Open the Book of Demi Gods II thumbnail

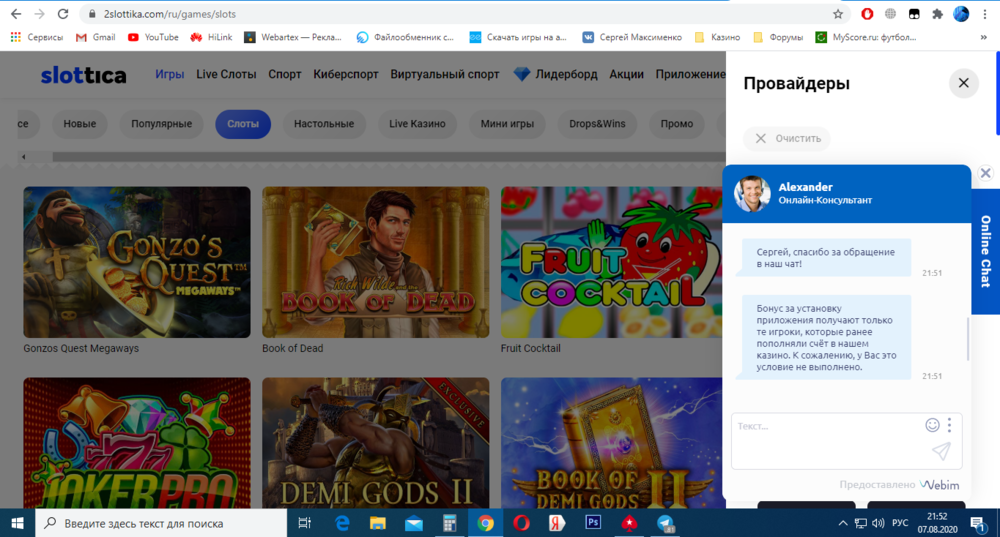pyautogui.click(x=612, y=443)
